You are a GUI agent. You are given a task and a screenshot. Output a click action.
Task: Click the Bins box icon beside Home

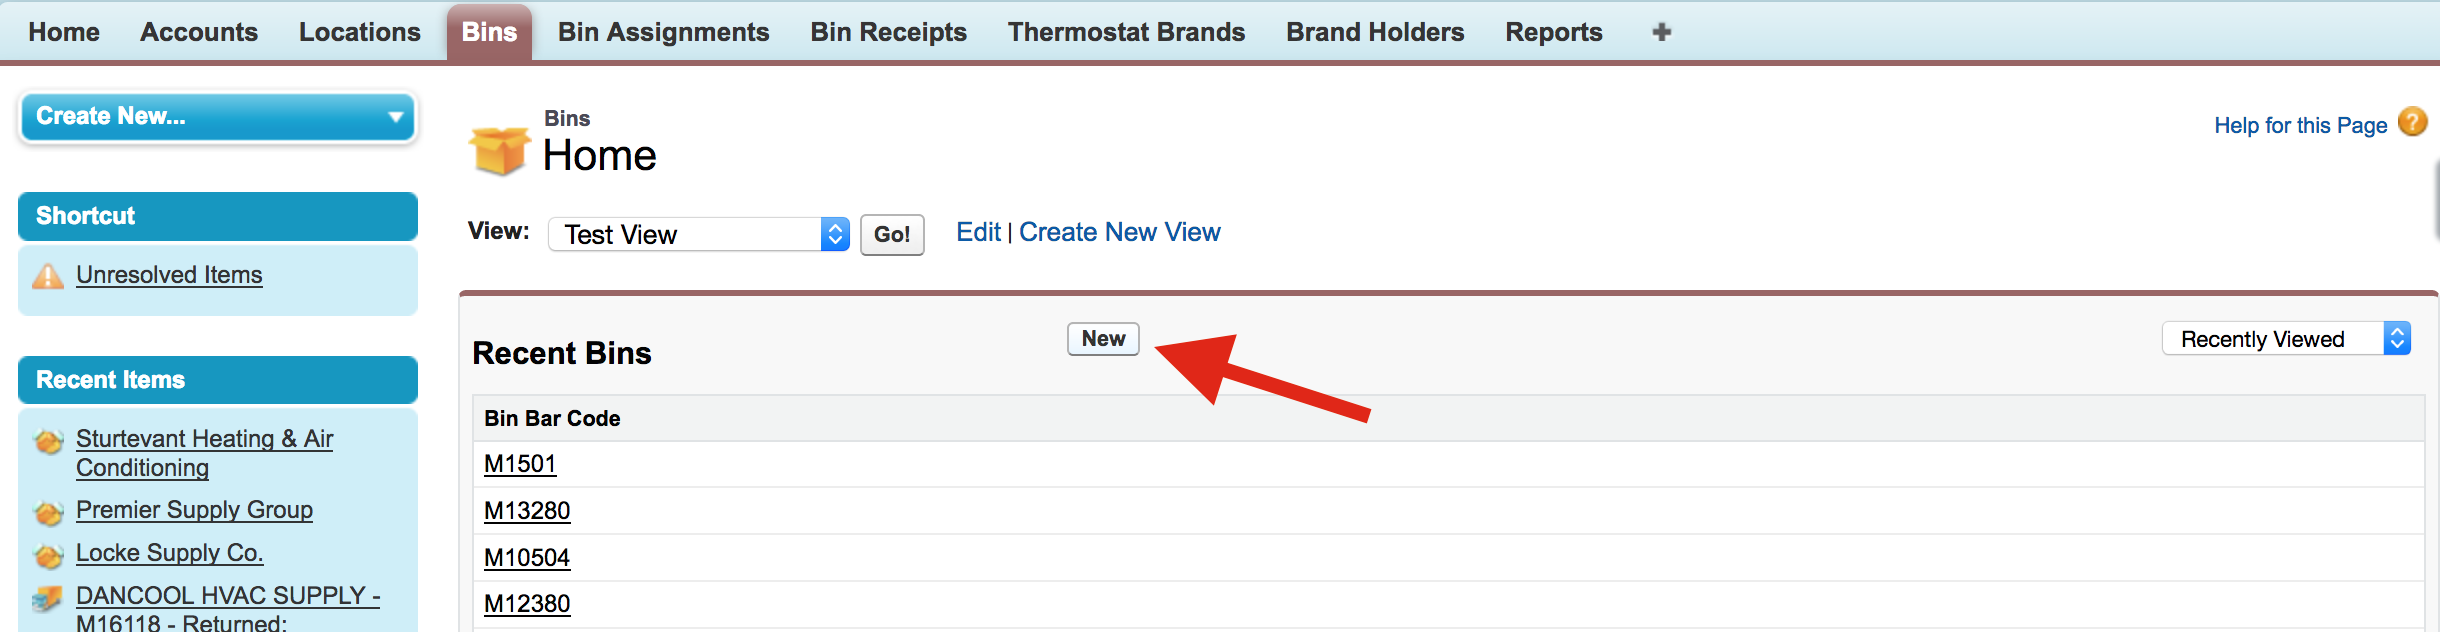[x=499, y=151]
